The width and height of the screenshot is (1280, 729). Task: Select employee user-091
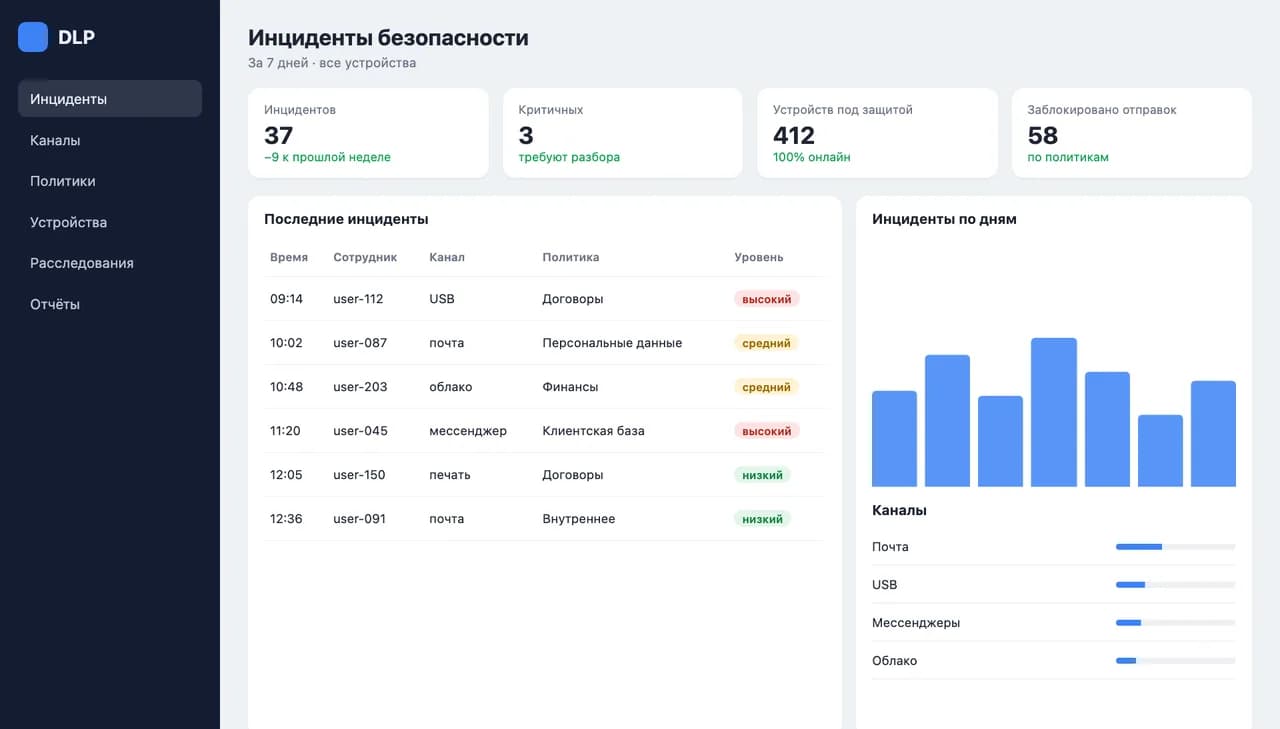pyautogui.click(x=359, y=519)
